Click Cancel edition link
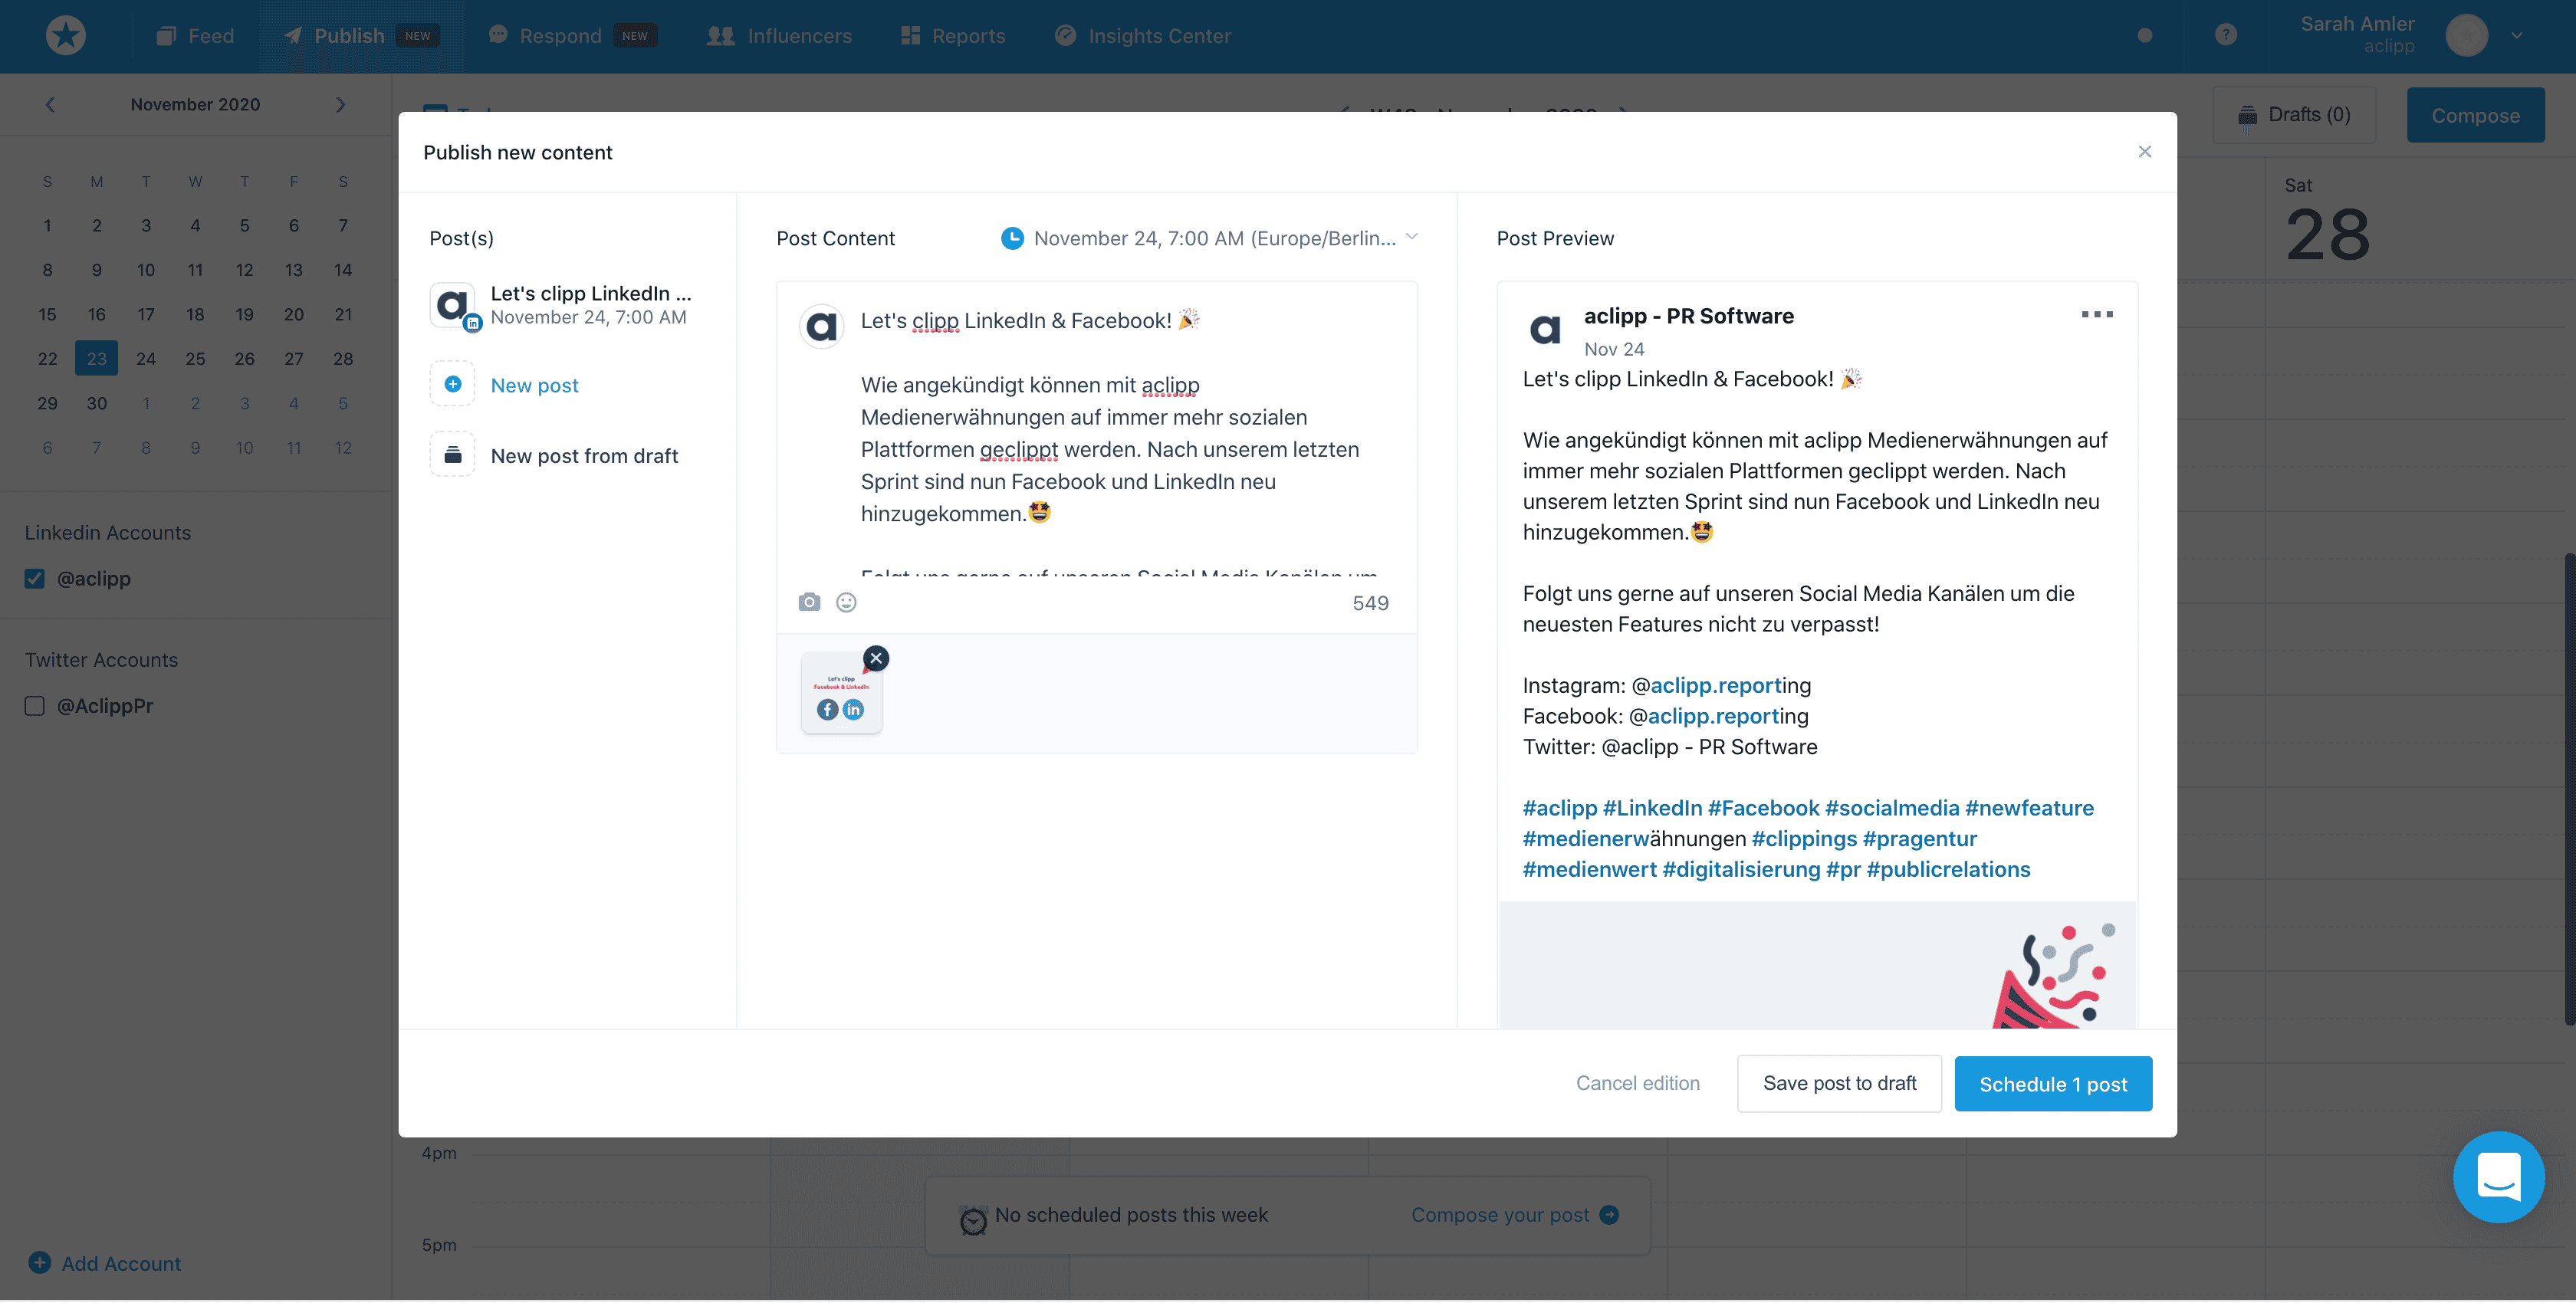 pyautogui.click(x=1637, y=1084)
